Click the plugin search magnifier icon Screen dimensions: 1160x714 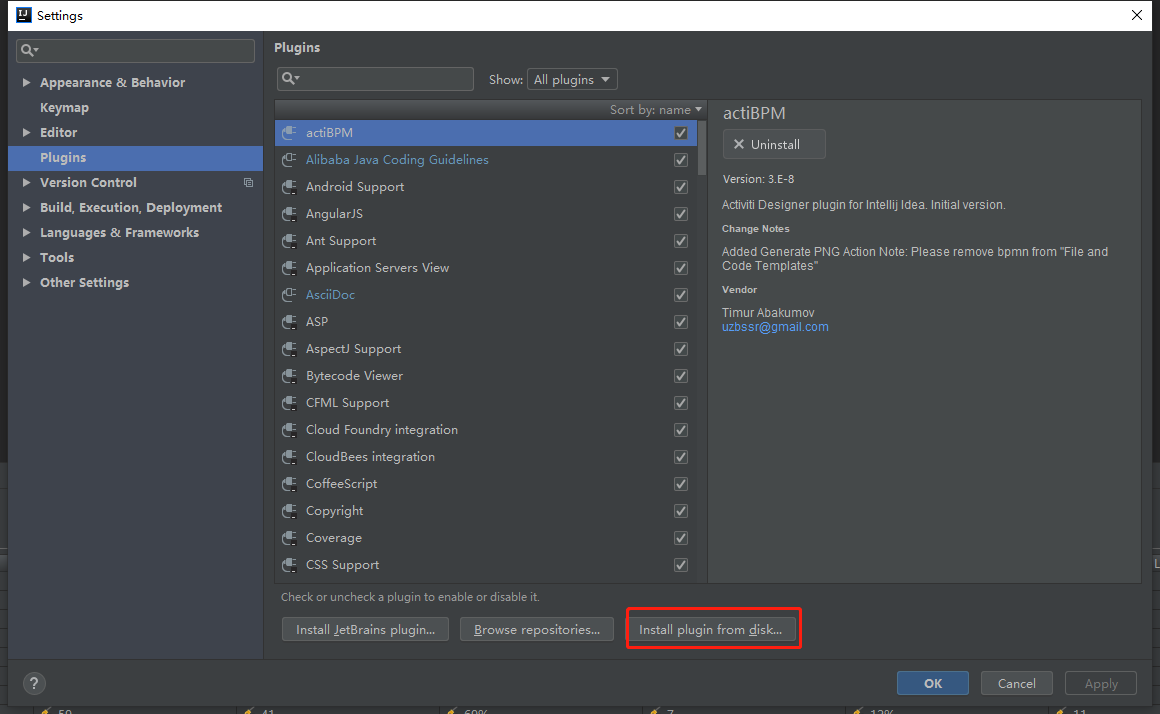pos(290,78)
